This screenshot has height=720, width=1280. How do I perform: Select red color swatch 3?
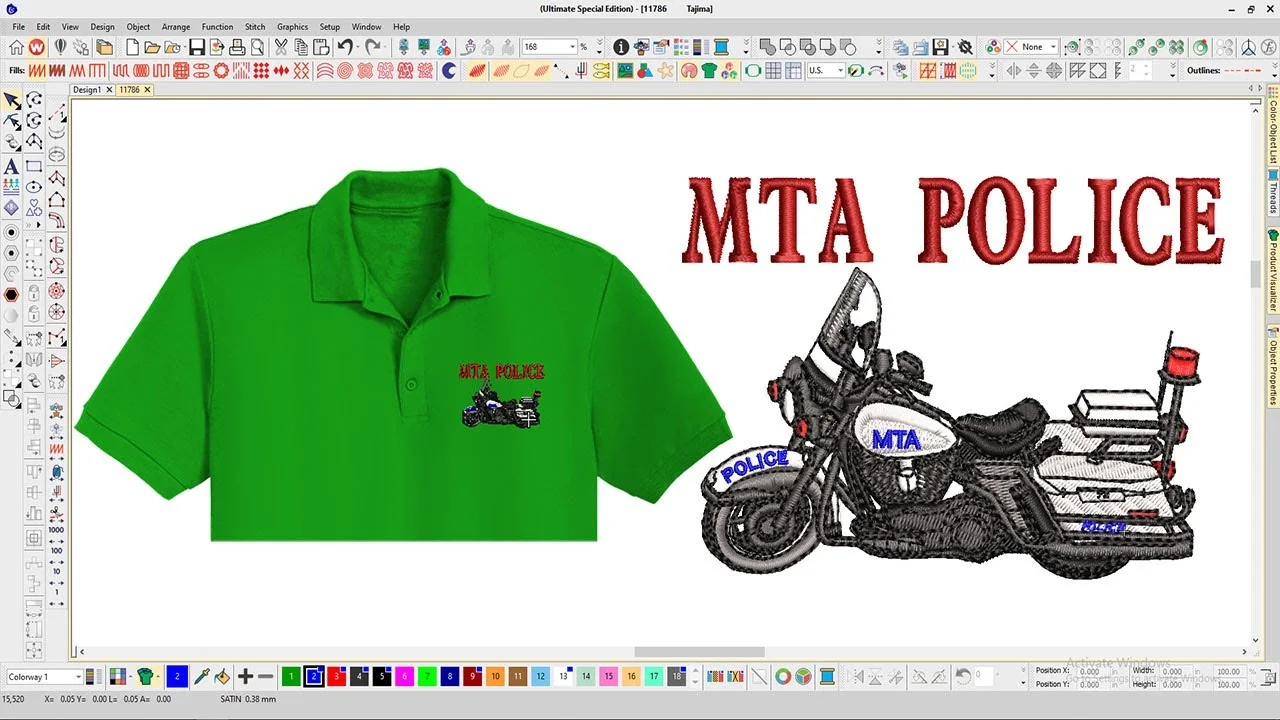(336, 677)
